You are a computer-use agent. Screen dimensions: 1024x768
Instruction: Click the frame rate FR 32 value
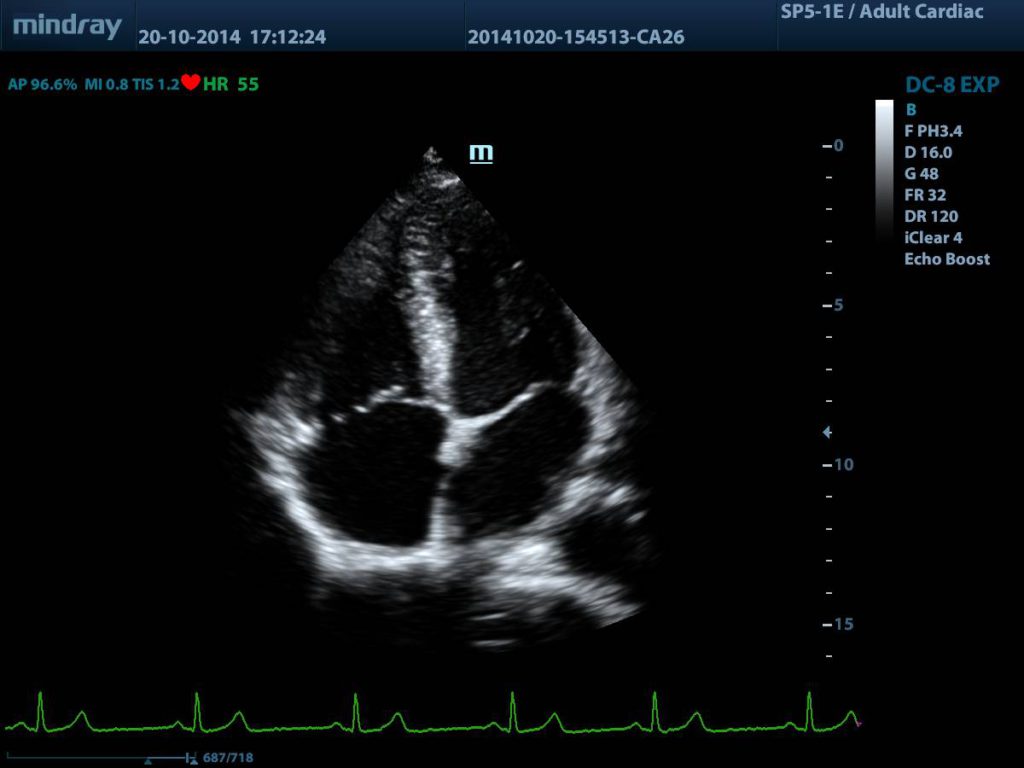pyautogui.click(x=924, y=195)
